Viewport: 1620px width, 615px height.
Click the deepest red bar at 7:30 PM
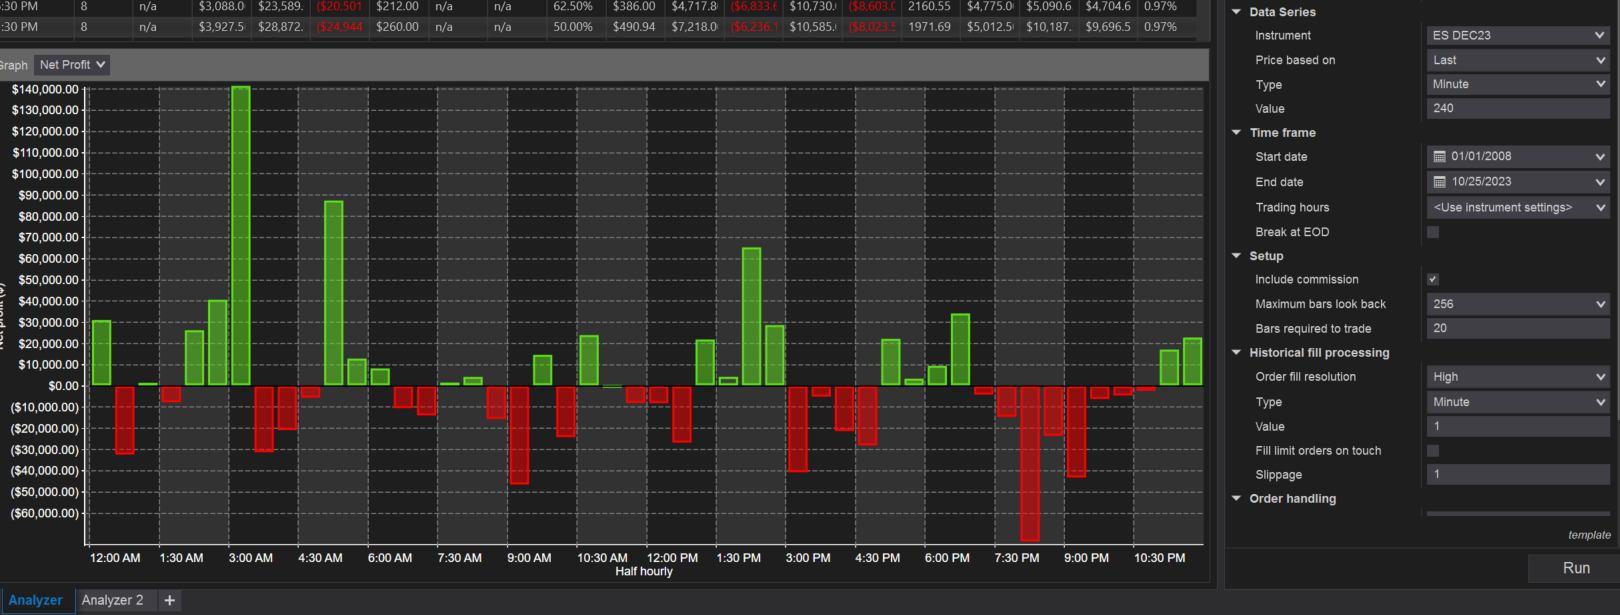1030,463
